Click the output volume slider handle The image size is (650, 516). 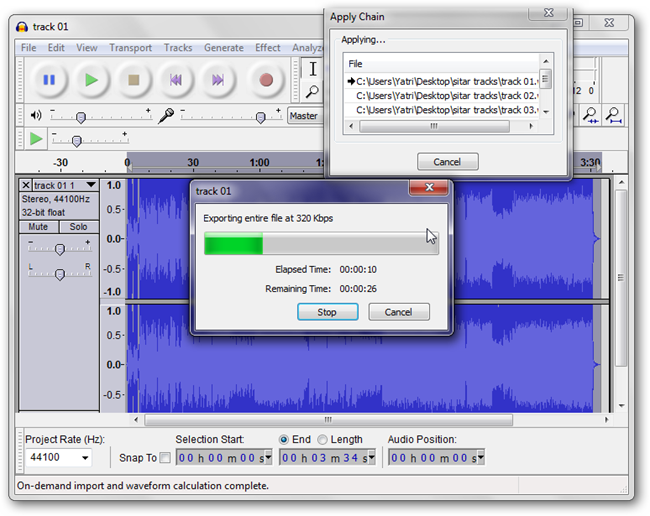click(81, 118)
